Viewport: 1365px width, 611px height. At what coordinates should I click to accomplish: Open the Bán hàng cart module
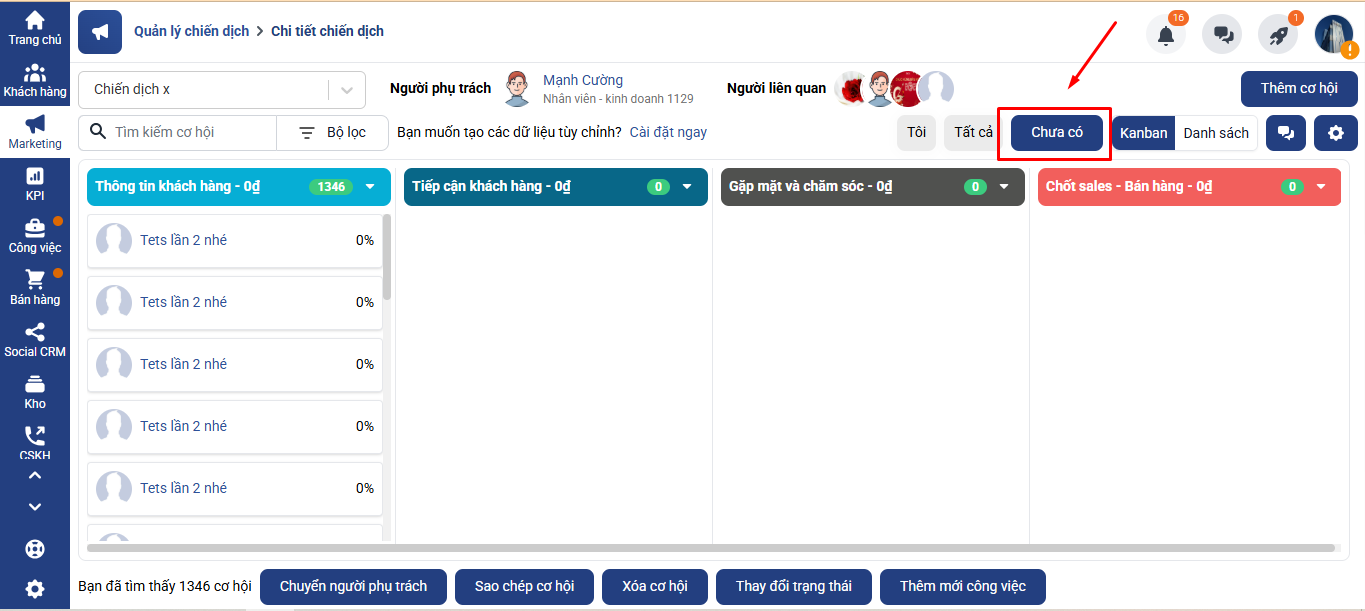[x=35, y=287]
